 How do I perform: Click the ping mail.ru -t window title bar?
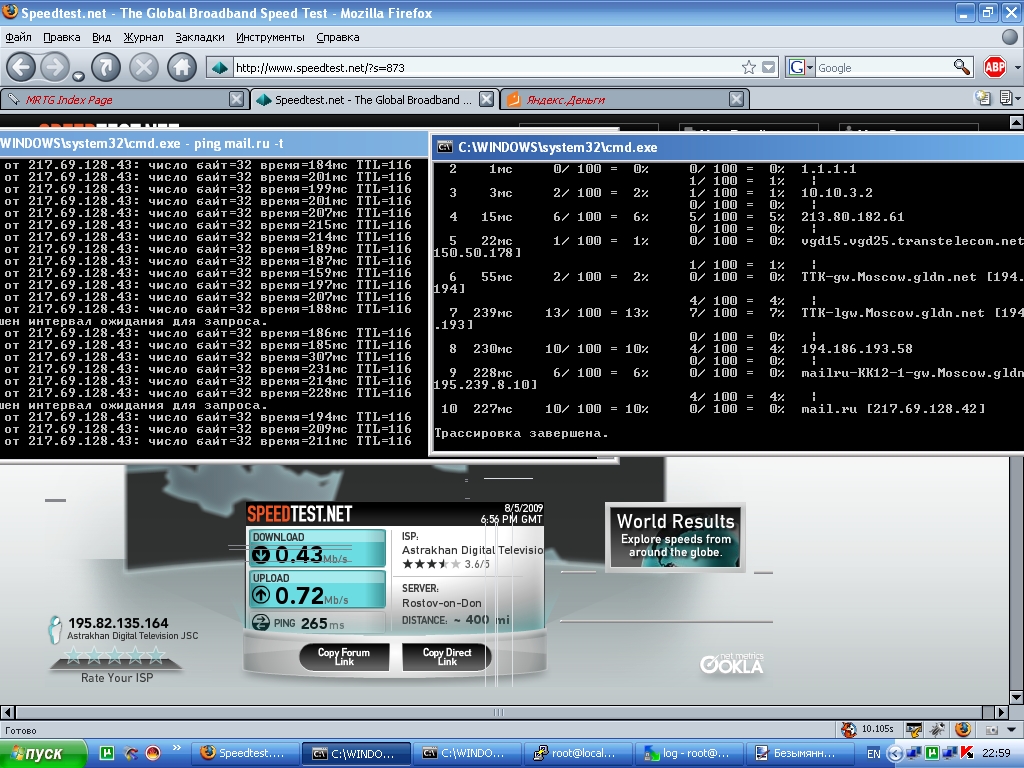[x=214, y=144]
